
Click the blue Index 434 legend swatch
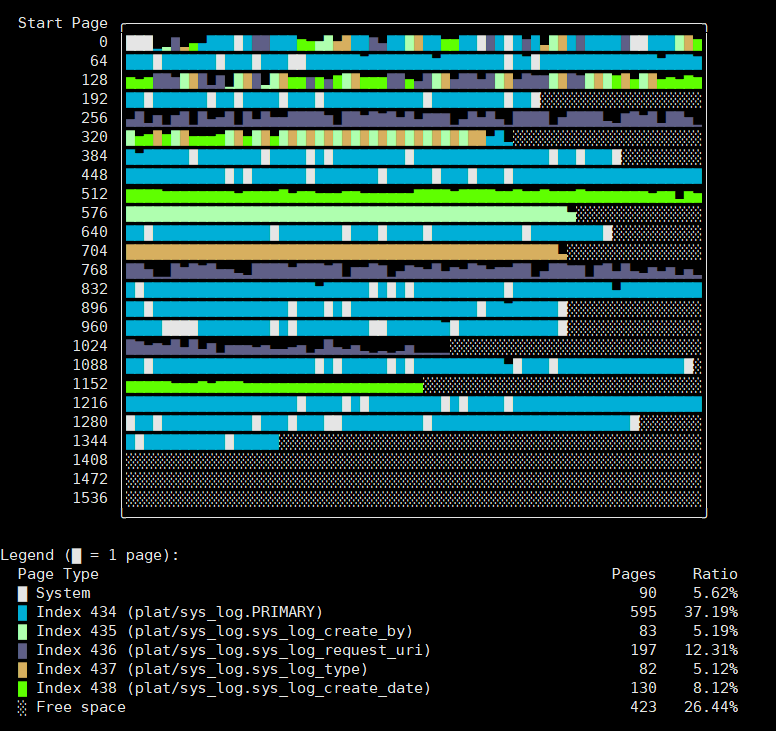tap(22, 612)
